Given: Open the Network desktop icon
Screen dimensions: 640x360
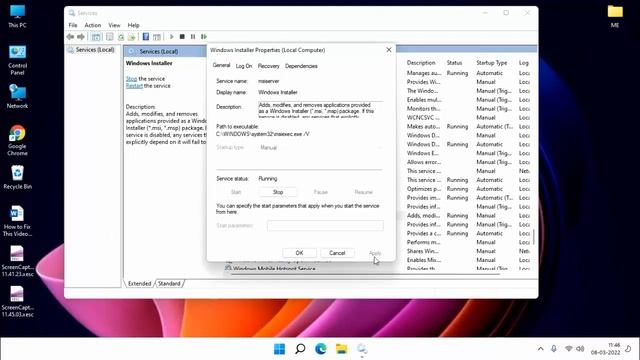Looking at the screenshot, I should pos(17,96).
